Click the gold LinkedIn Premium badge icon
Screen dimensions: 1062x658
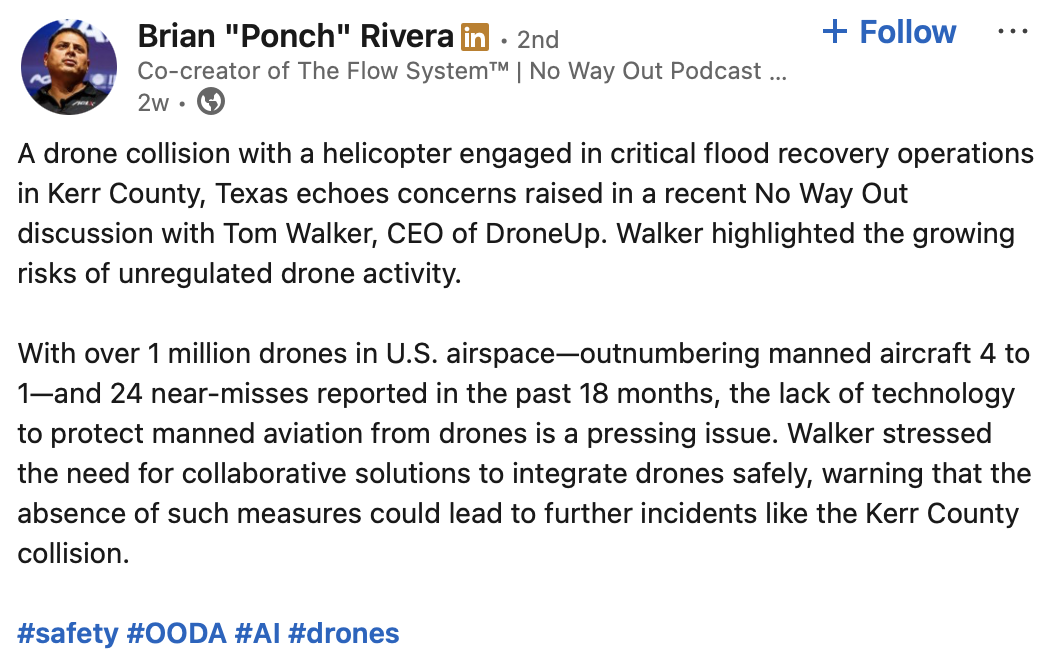(x=475, y=37)
